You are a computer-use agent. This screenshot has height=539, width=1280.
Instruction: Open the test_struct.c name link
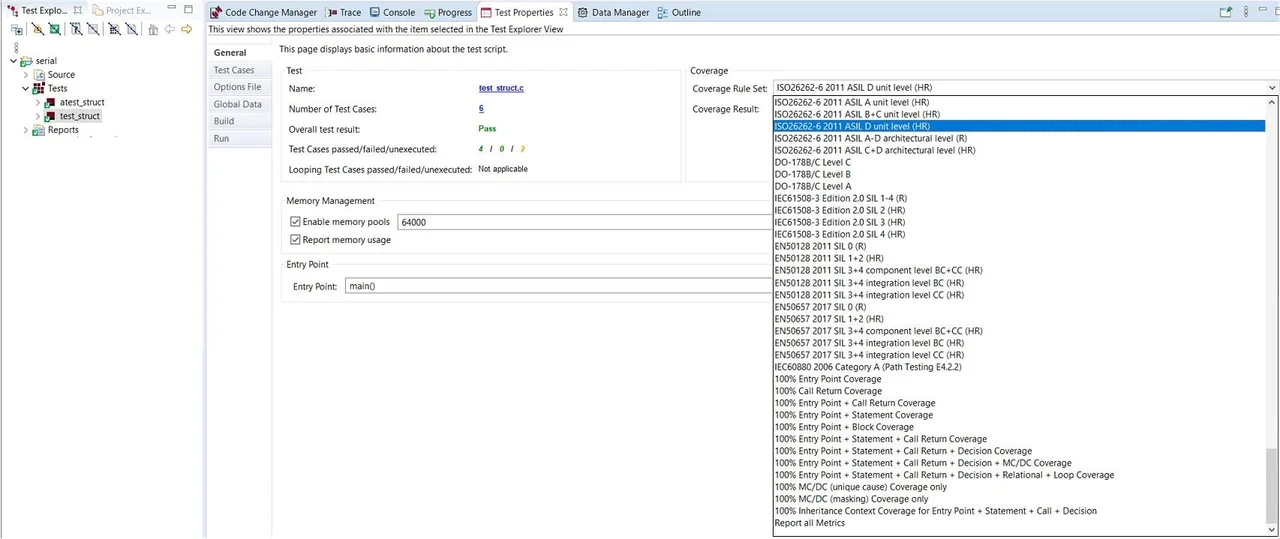pyautogui.click(x=501, y=88)
